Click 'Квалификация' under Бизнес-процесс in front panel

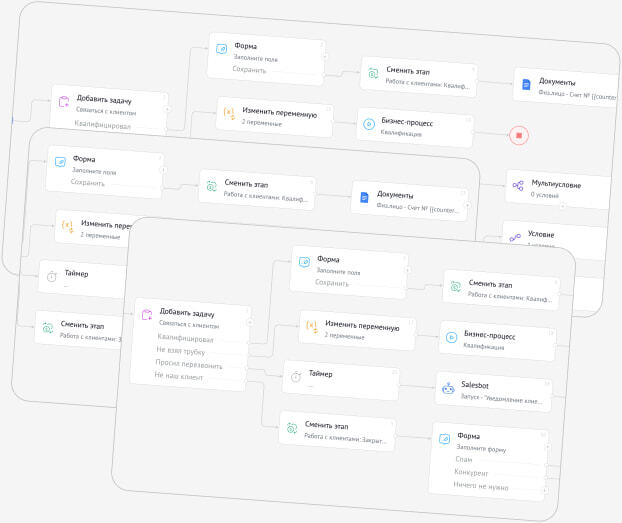pyautogui.click(x=484, y=346)
